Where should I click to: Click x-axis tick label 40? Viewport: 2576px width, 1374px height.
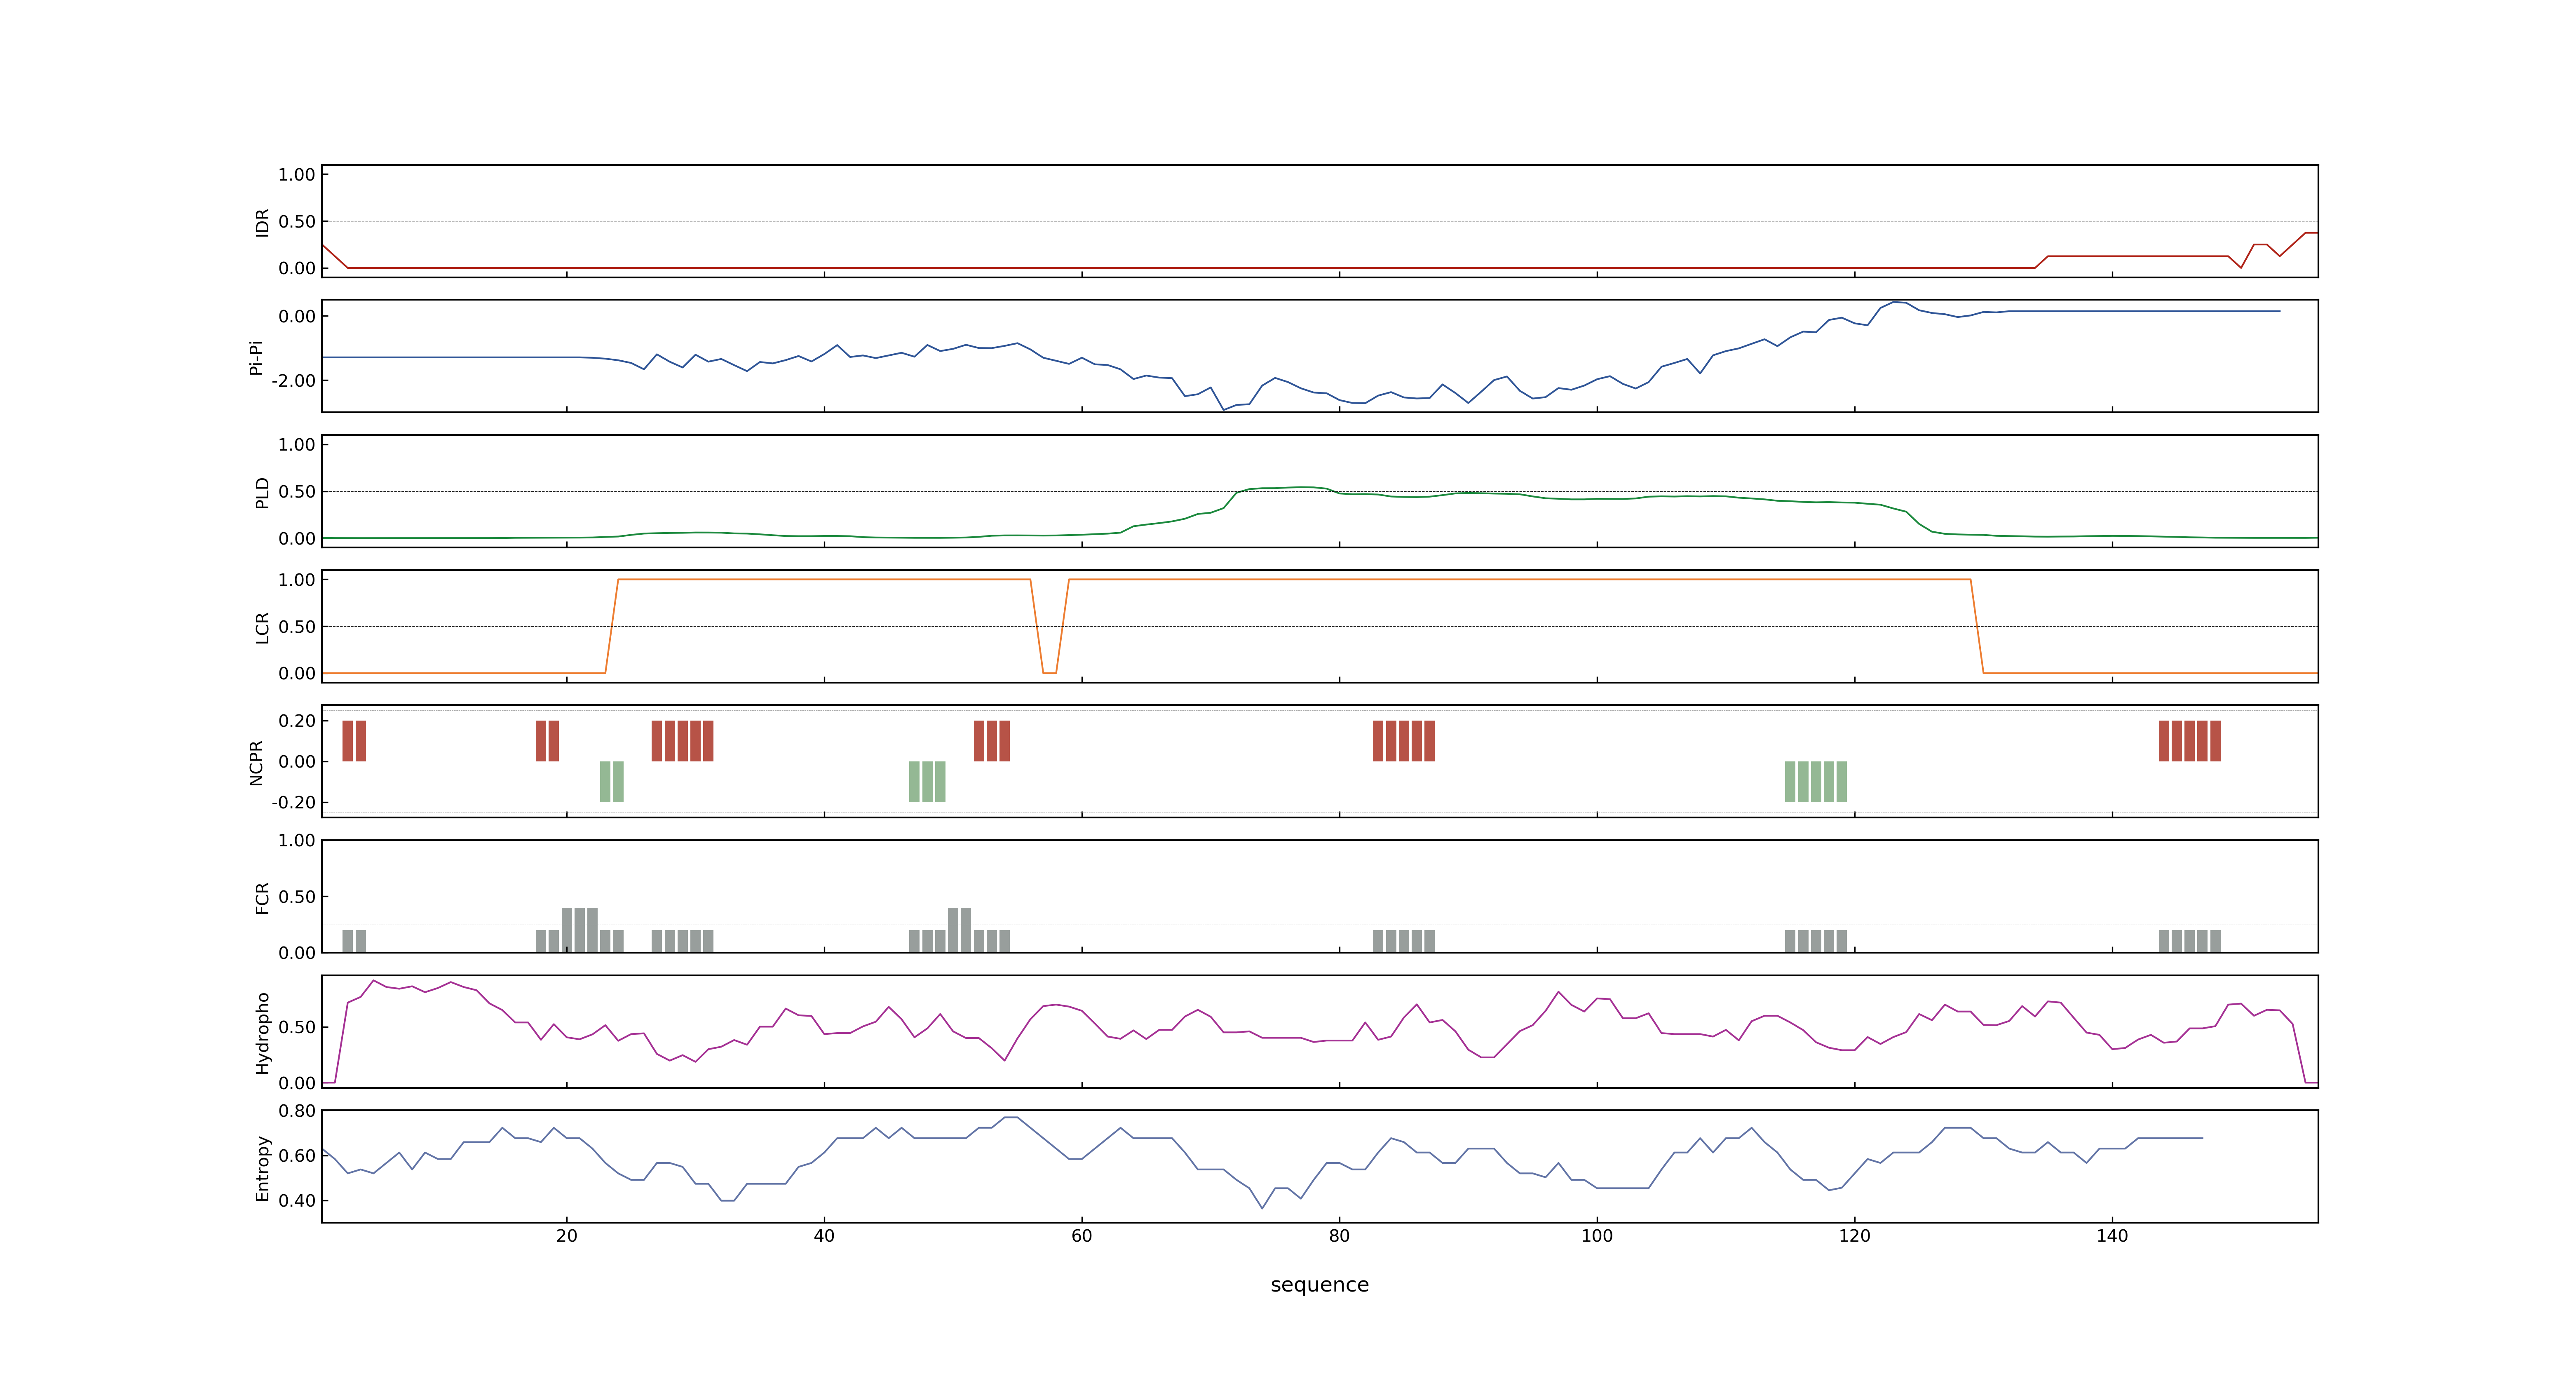click(824, 1236)
